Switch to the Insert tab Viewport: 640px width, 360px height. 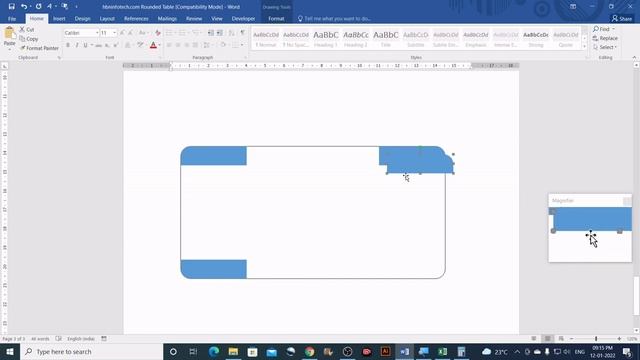tap(59, 18)
